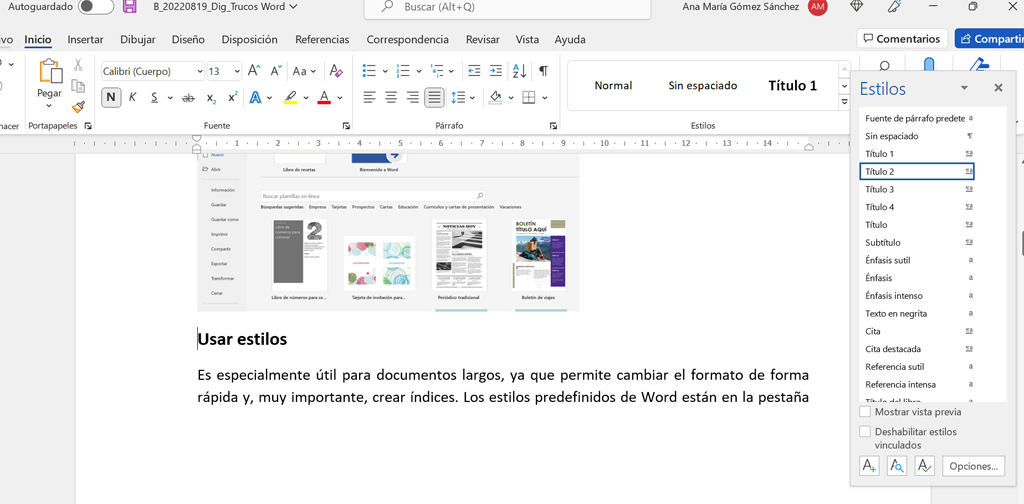Screen dimensions: 1024x504
Task: Open the red font color dropdown arrow
Action: 340,98
